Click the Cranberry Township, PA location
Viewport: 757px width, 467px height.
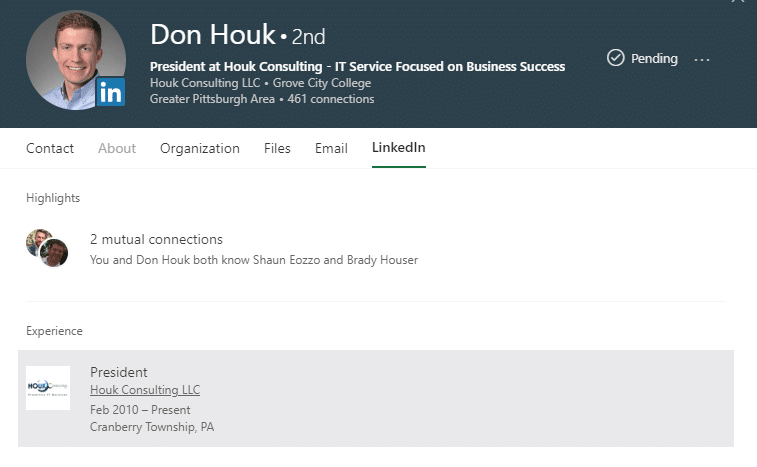[x=152, y=427]
